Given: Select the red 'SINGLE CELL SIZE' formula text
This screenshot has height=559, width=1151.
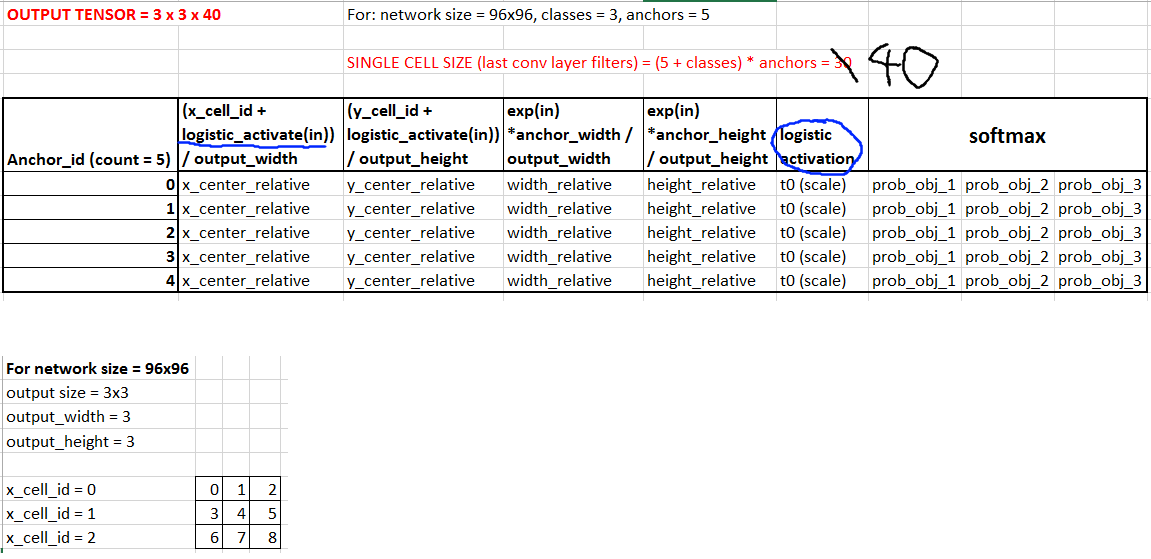Looking at the screenshot, I should [x=598, y=62].
